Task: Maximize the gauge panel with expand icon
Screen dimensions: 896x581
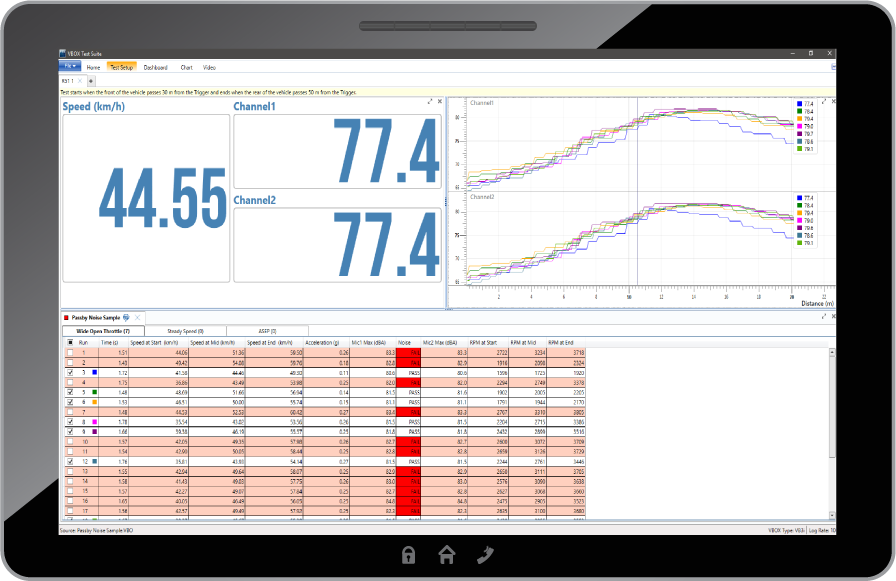Action: 430,101
